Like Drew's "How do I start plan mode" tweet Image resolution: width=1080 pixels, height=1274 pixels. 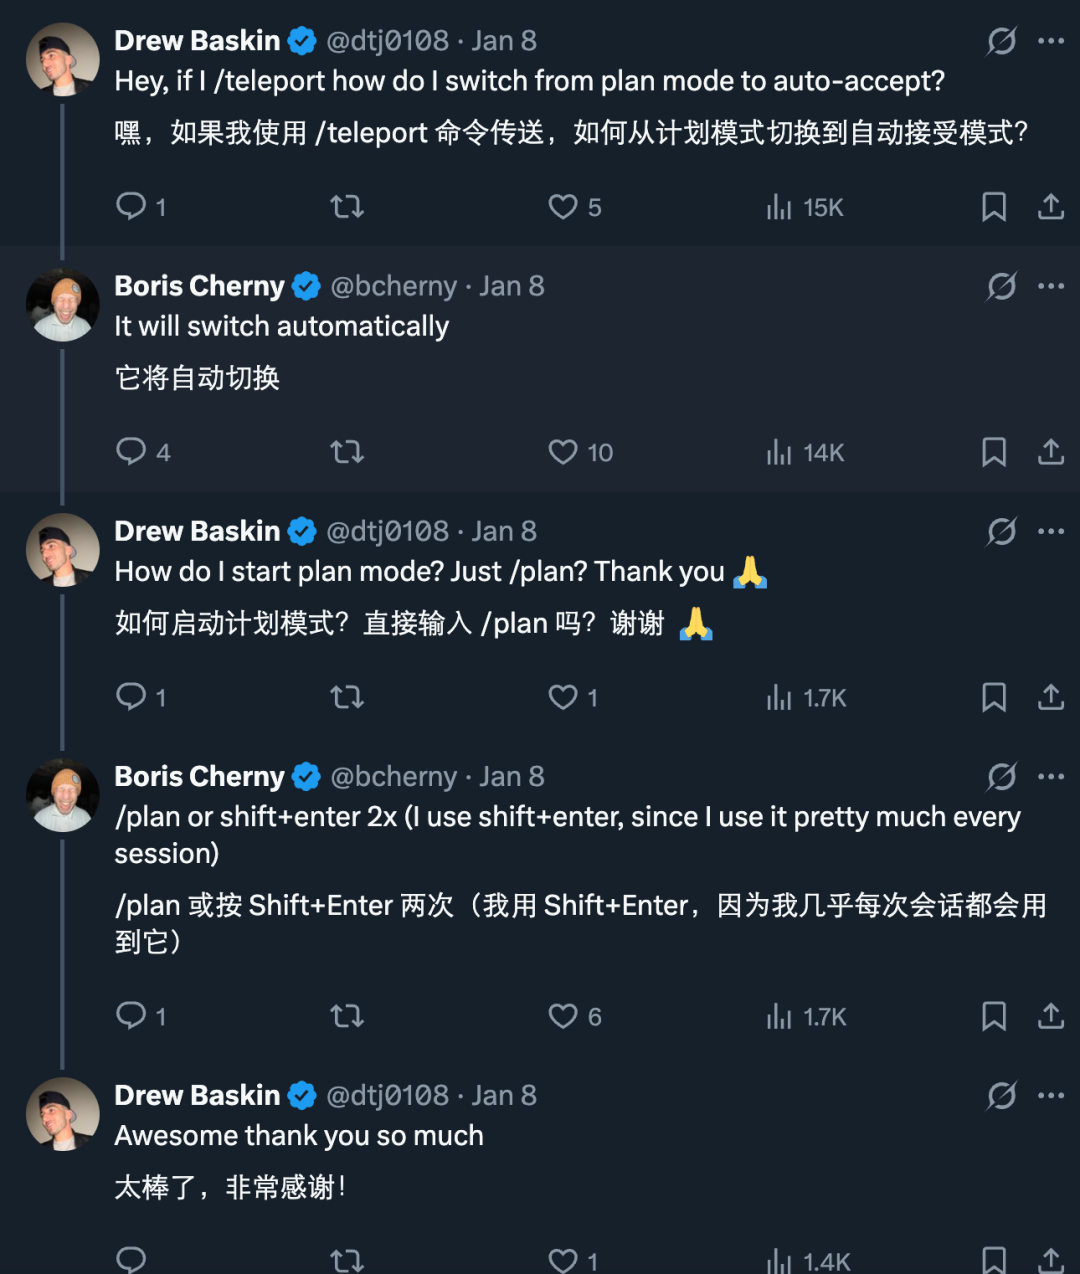(563, 697)
